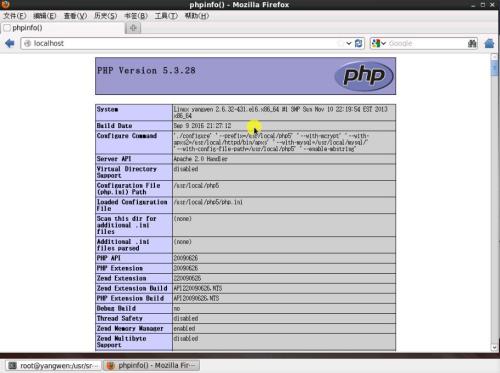Click the Configure Command label
The height and width of the screenshot is (373, 500).
tap(127, 136)
